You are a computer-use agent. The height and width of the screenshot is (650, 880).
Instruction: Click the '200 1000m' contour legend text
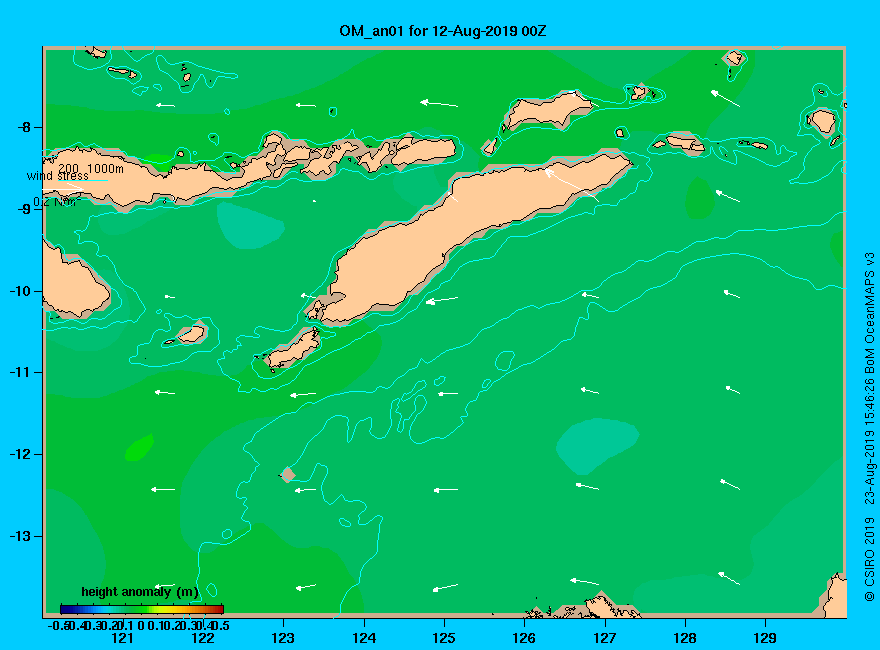click(x=91, y=168)
